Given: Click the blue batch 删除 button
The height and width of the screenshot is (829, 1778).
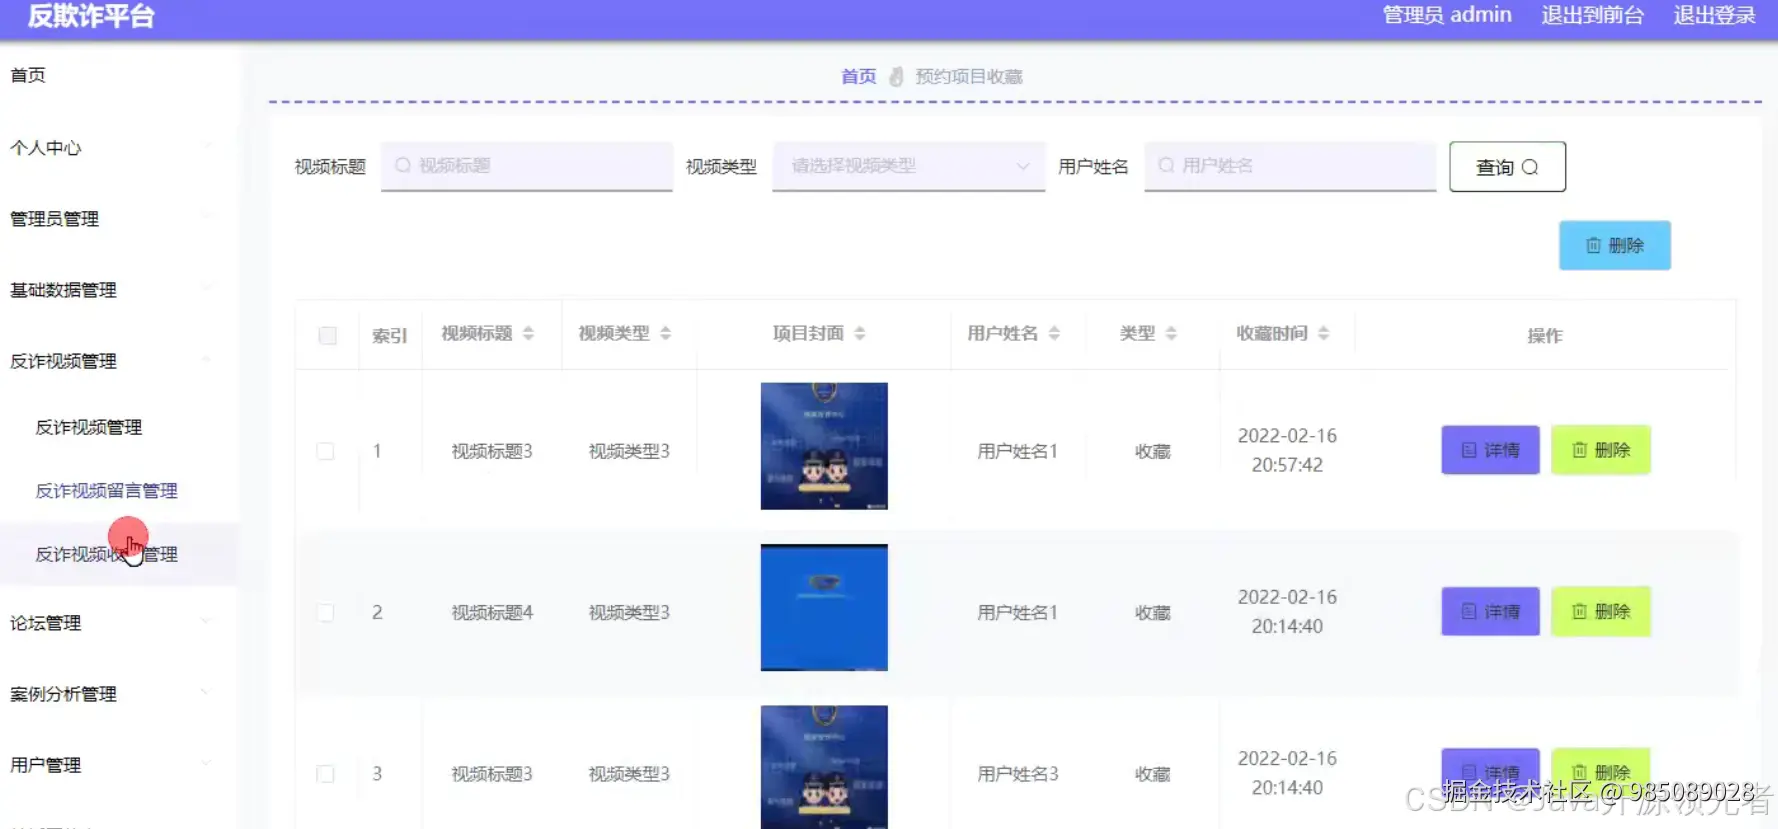Looking at the screenshot, I should [1614, 245].
